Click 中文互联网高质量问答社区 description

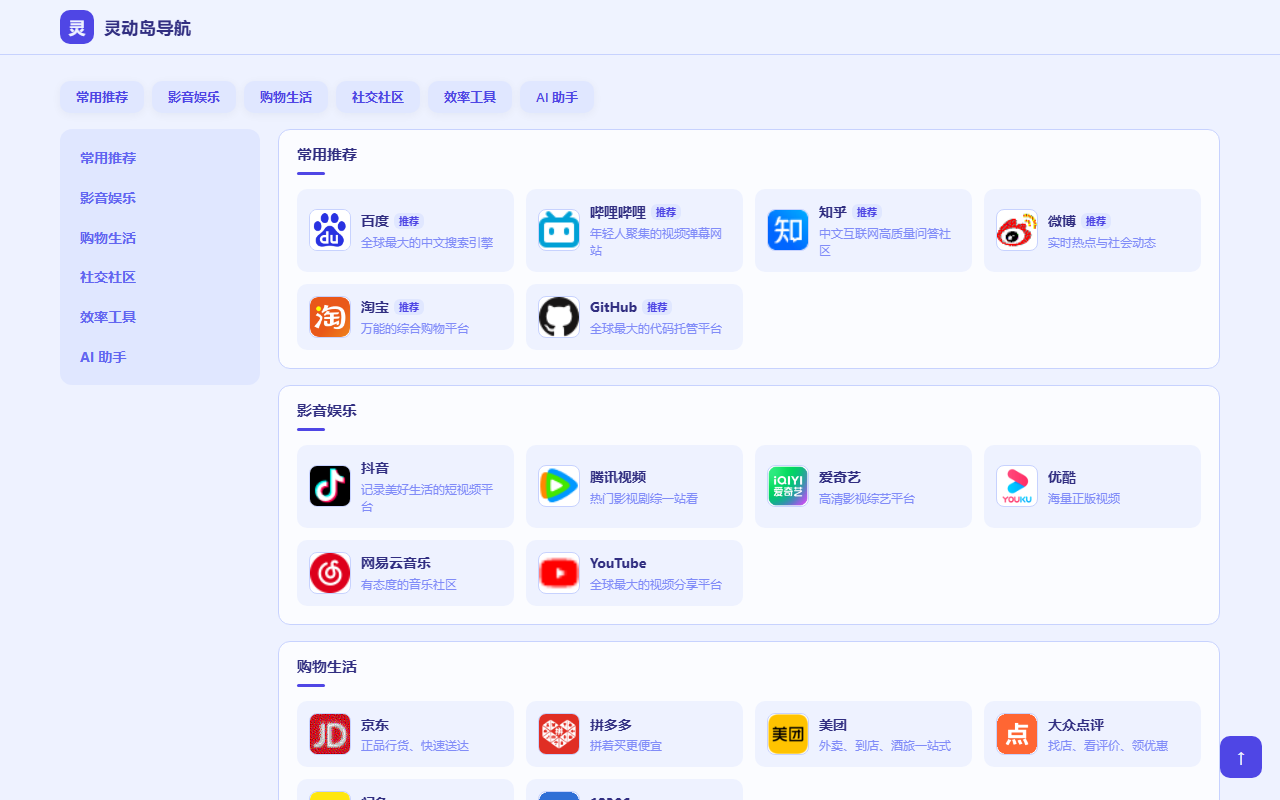tap(885, 241)
